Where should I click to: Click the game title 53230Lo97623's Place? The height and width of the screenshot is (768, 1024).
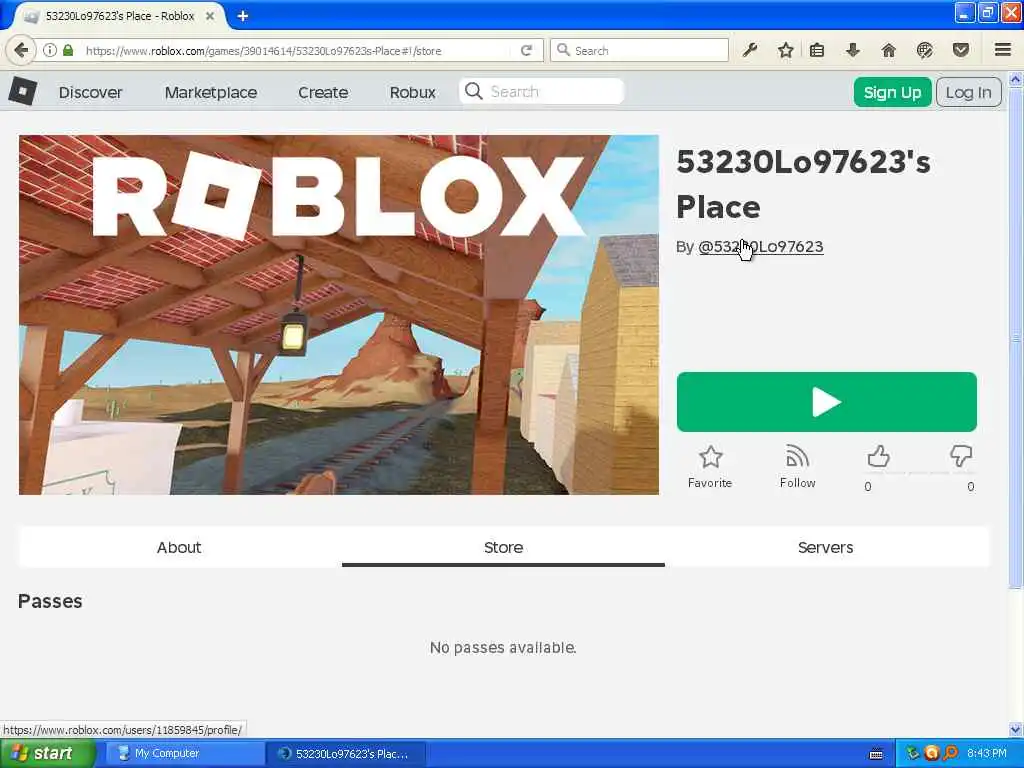803,184
